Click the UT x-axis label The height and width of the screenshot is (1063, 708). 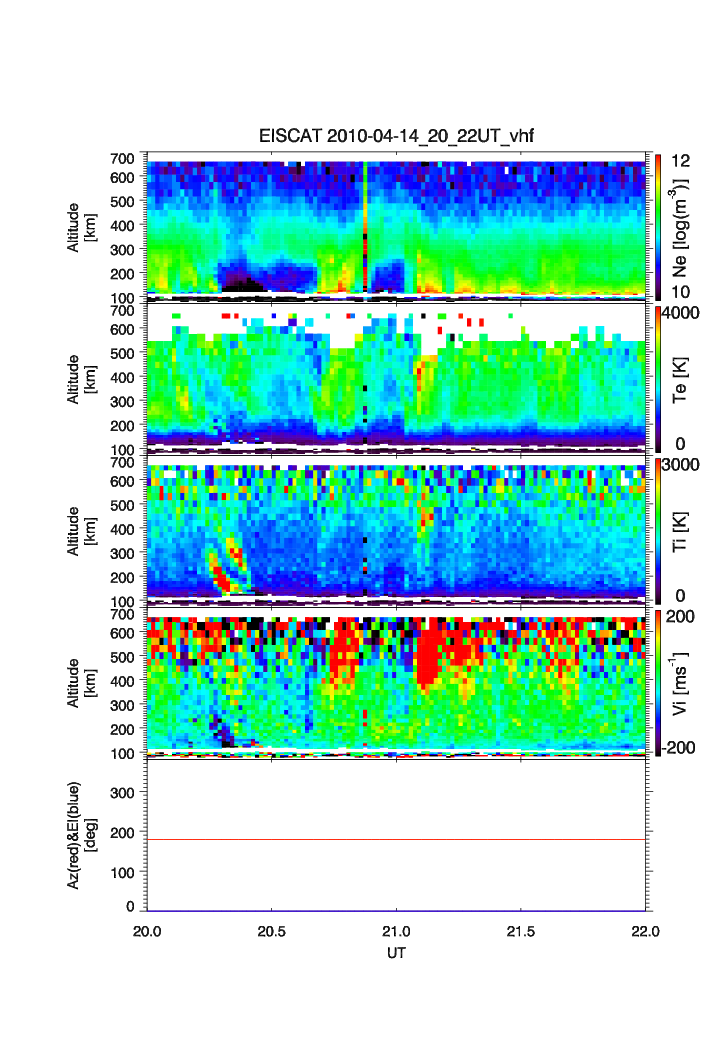(397, 953)
